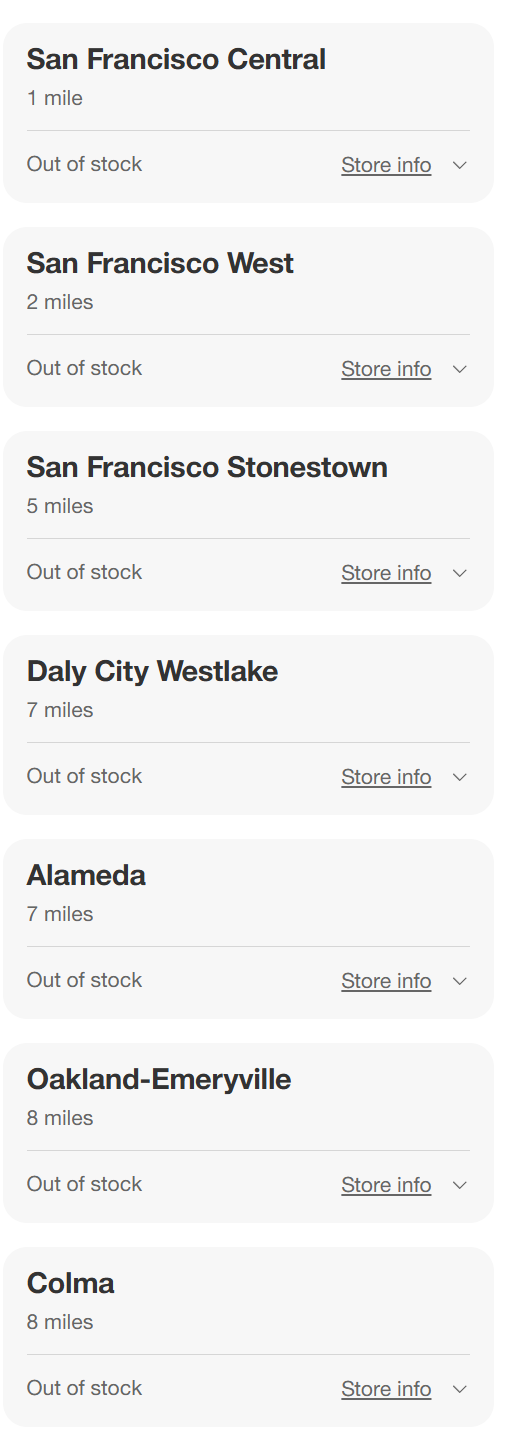Select the Colma store heading
Image resolution: width=513 pixels, height=1443 pixels.
[x=70, y=1284]
